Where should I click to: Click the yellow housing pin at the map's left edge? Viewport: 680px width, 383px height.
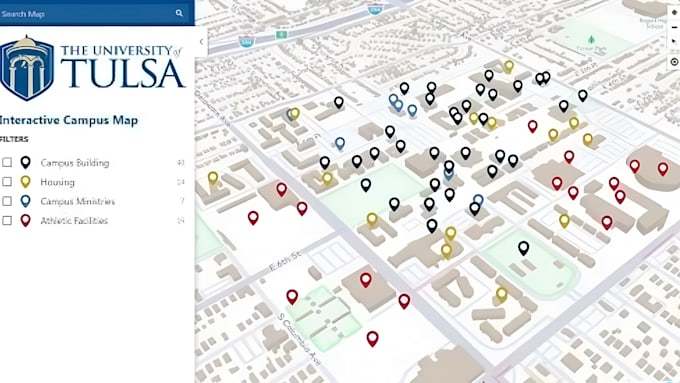tap(213, 178)
